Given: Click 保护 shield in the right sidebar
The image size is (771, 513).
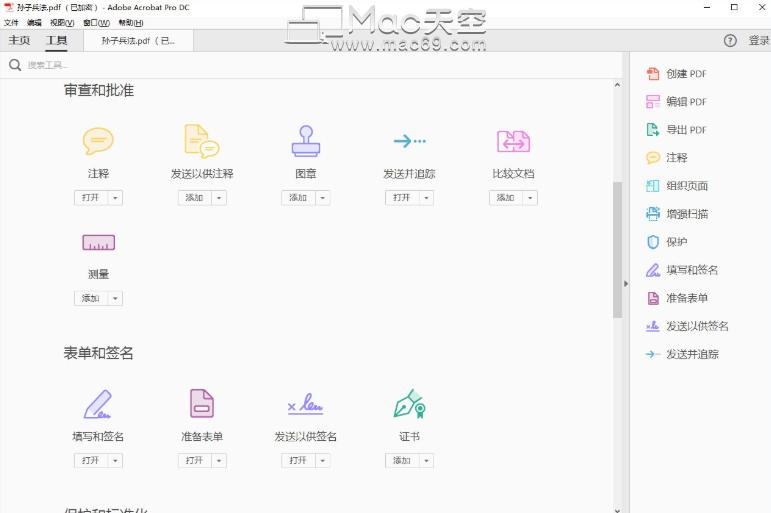Looking at the screenshot, I should [x=667, y=242].
